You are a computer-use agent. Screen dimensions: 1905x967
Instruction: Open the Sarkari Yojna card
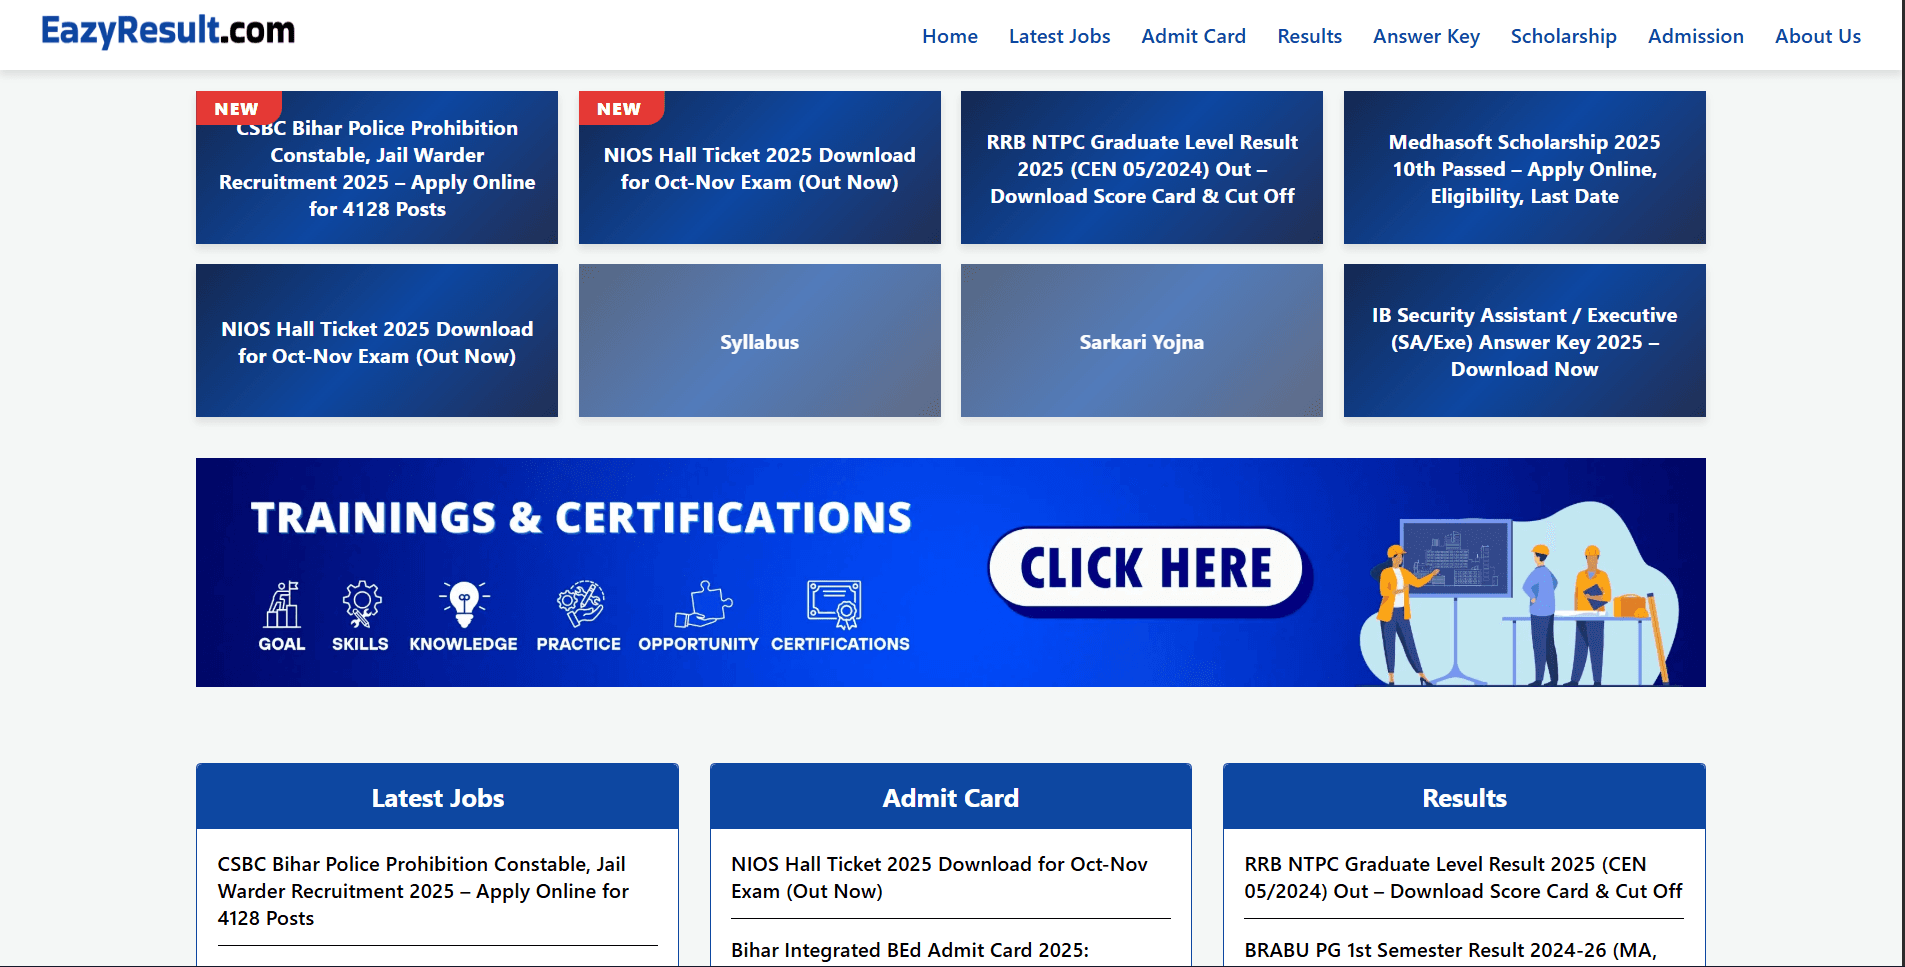pyautogui.click(x=1141, y=341)
